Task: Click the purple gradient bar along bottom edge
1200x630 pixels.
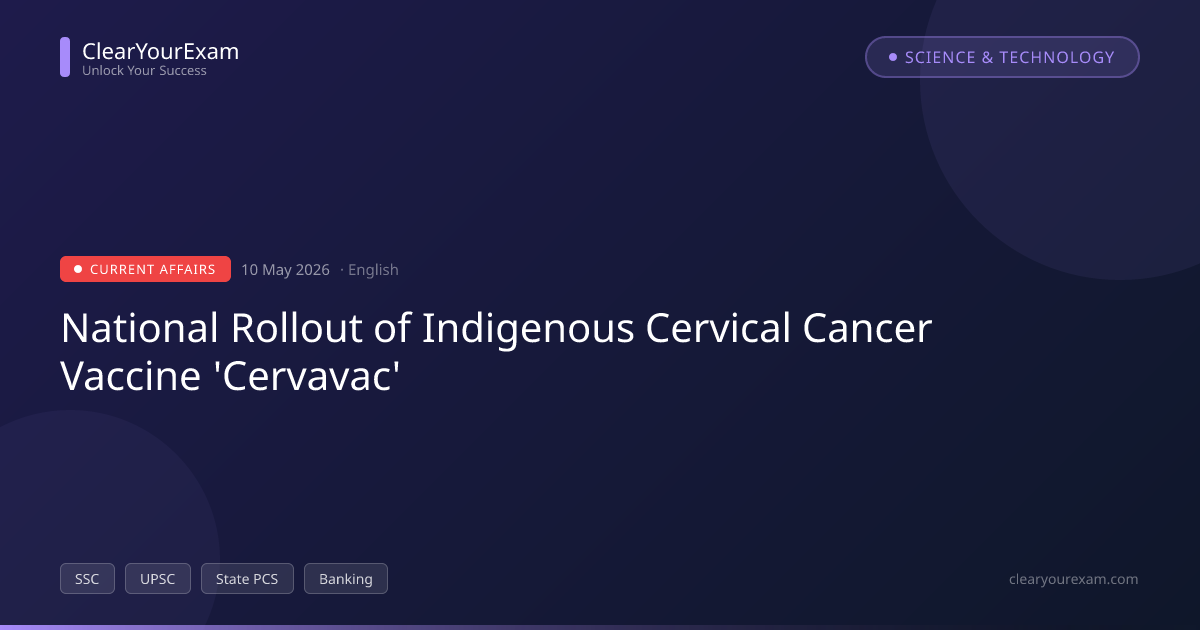Action: (600, 627)
